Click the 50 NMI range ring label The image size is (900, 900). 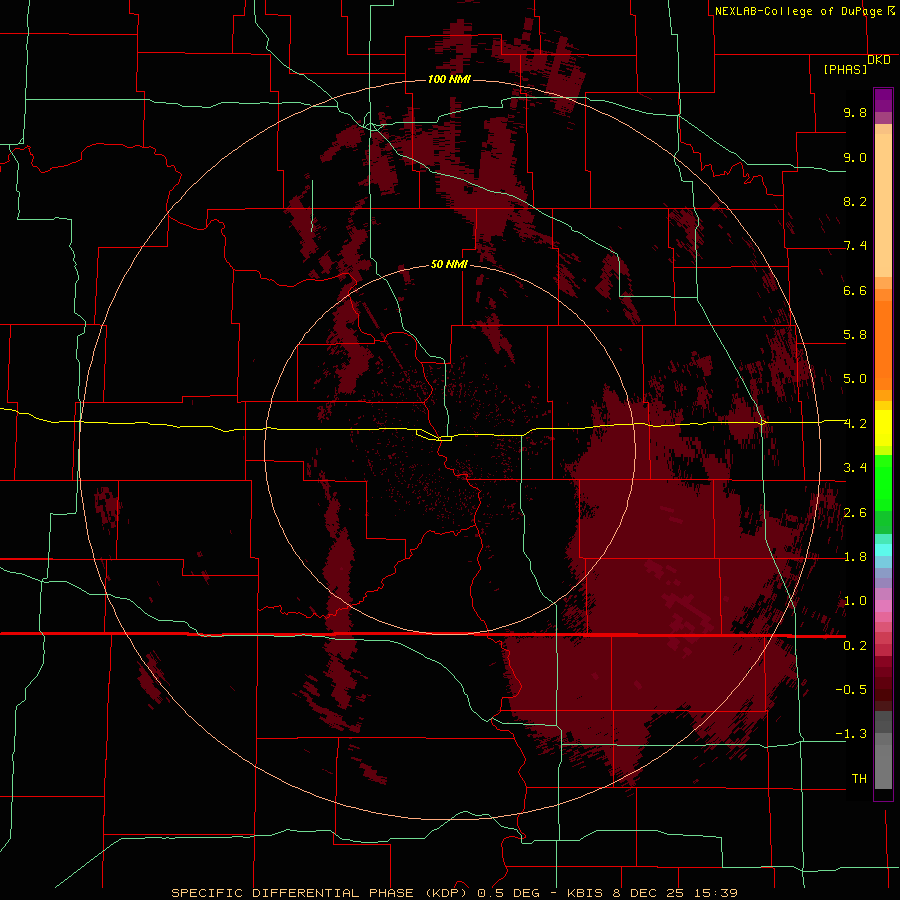coord(449,264)
